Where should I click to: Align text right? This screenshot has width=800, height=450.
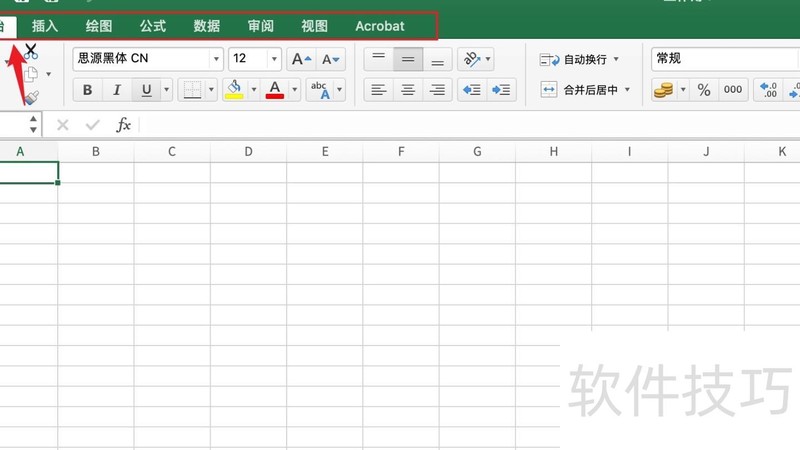437,90
